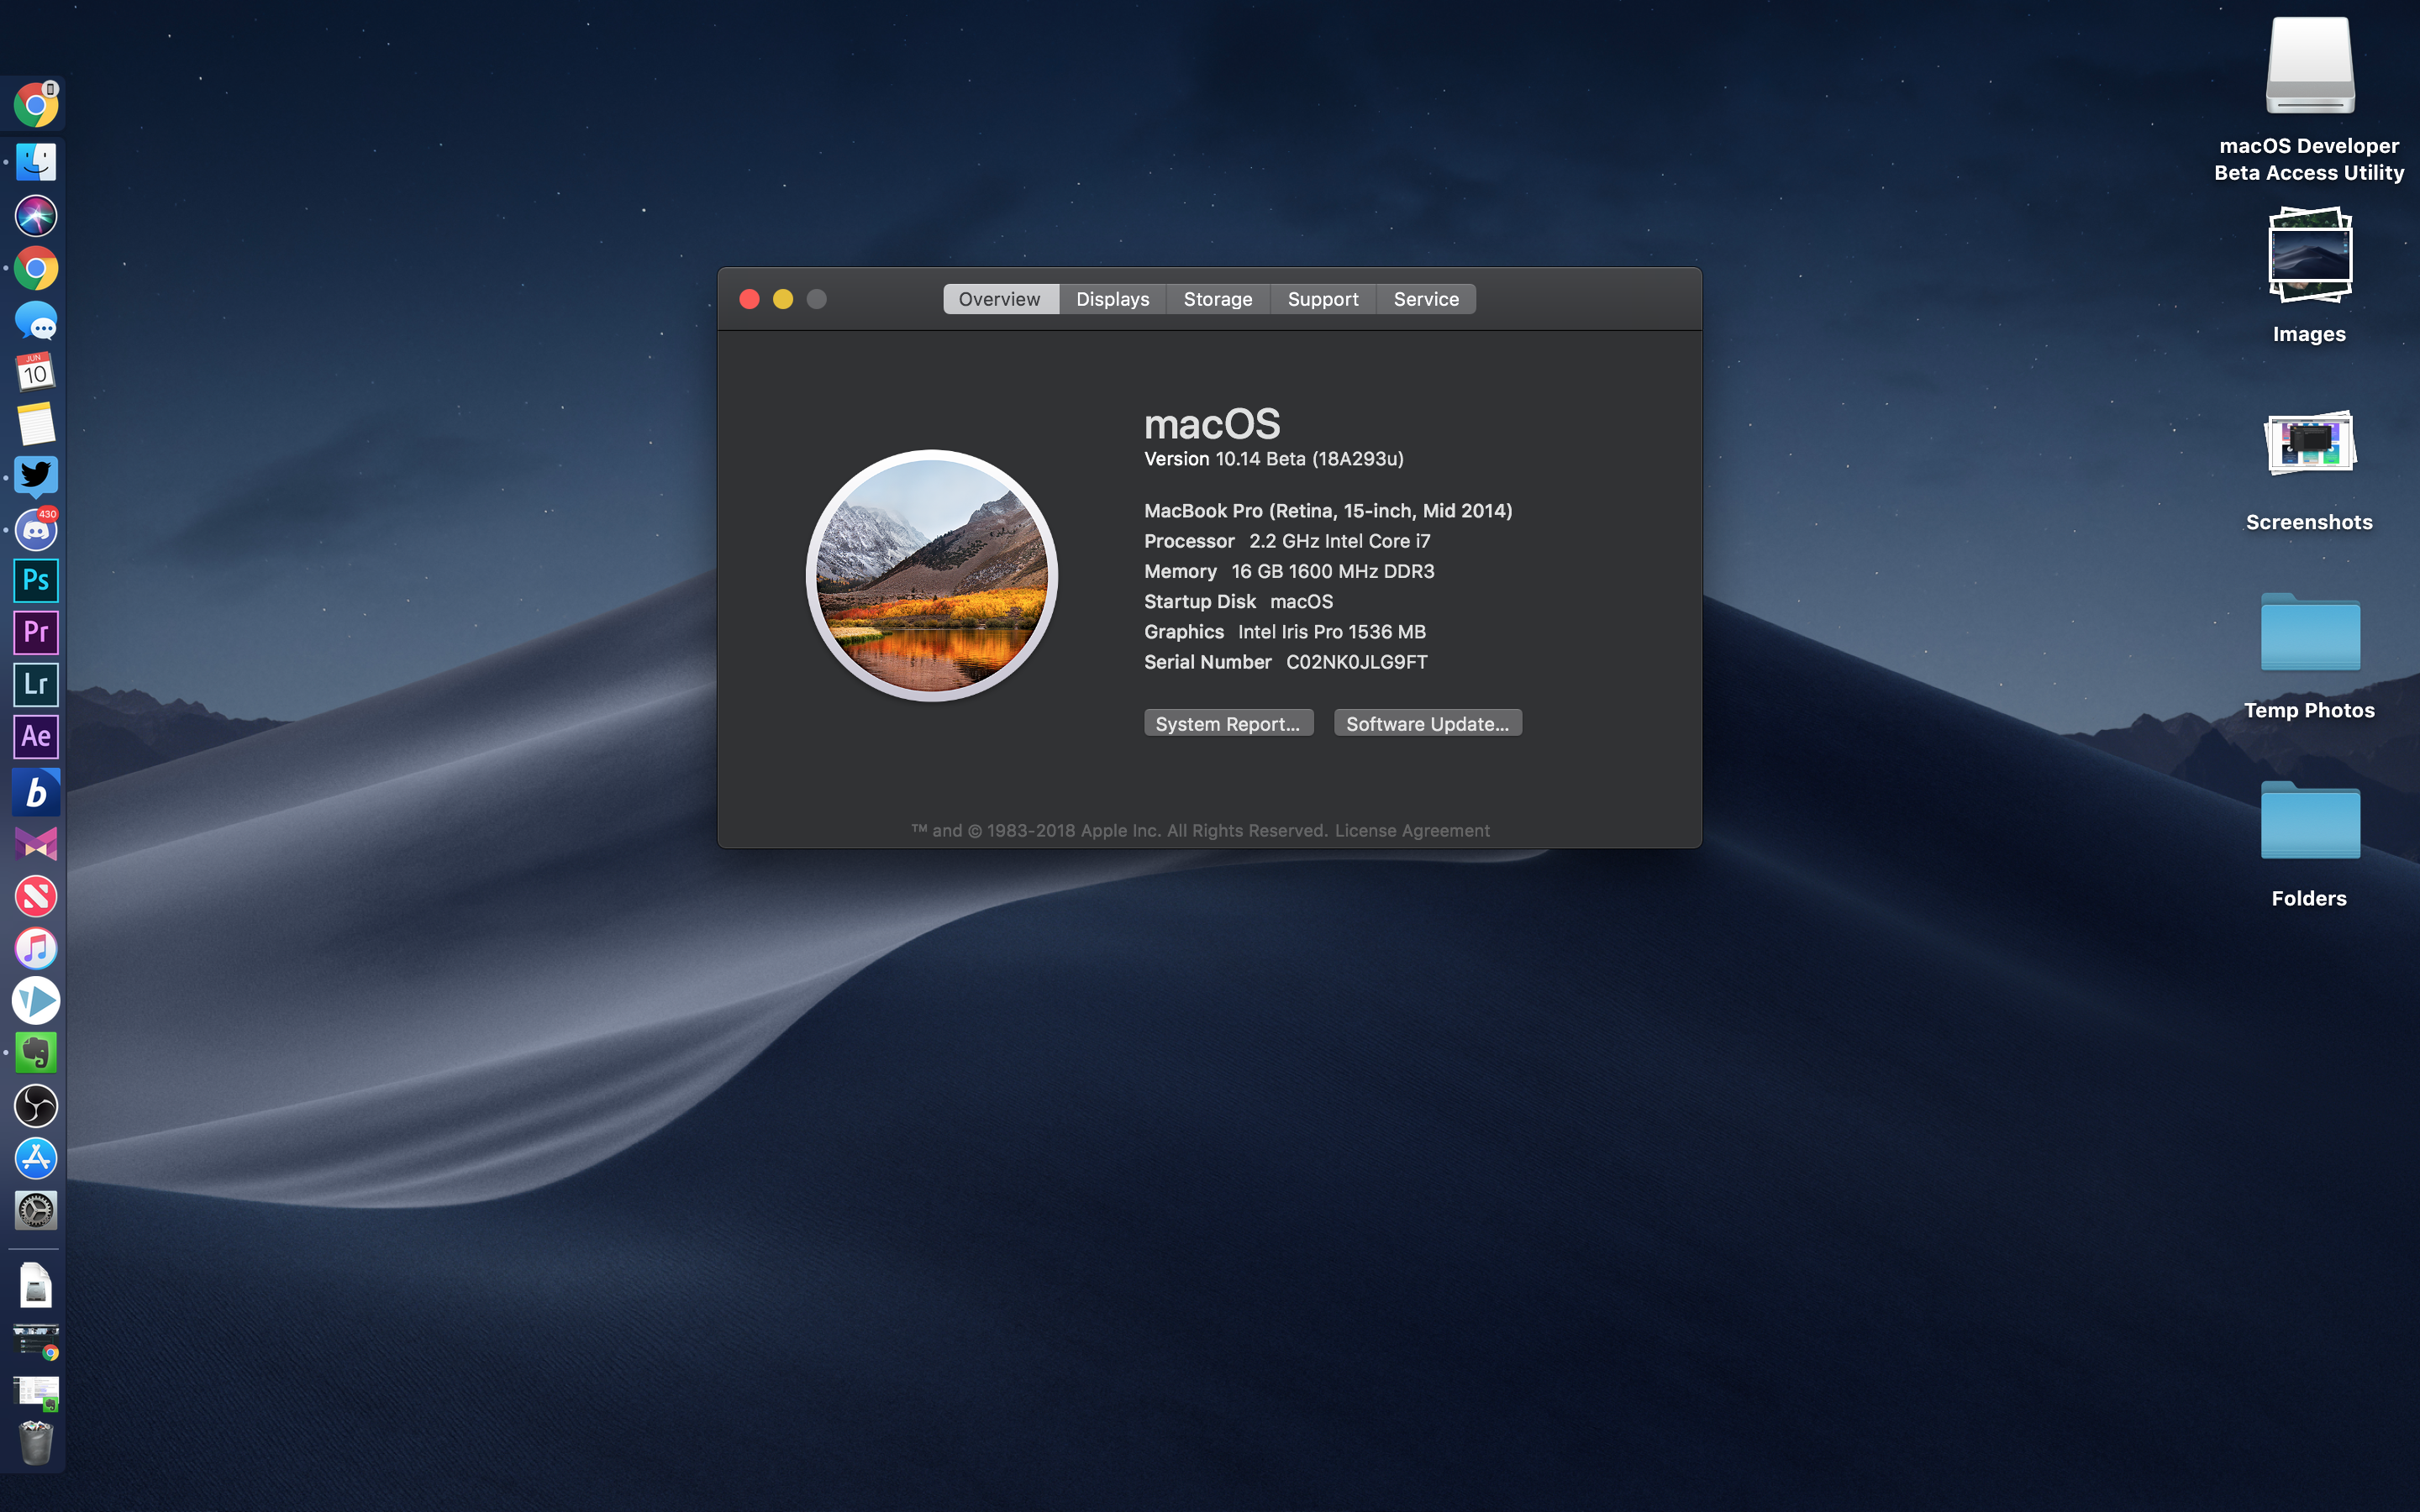The height and width of the screenshot is (1512, 2420).
Task: Open Twitter app in dock
Action: (x=36, y=476)
